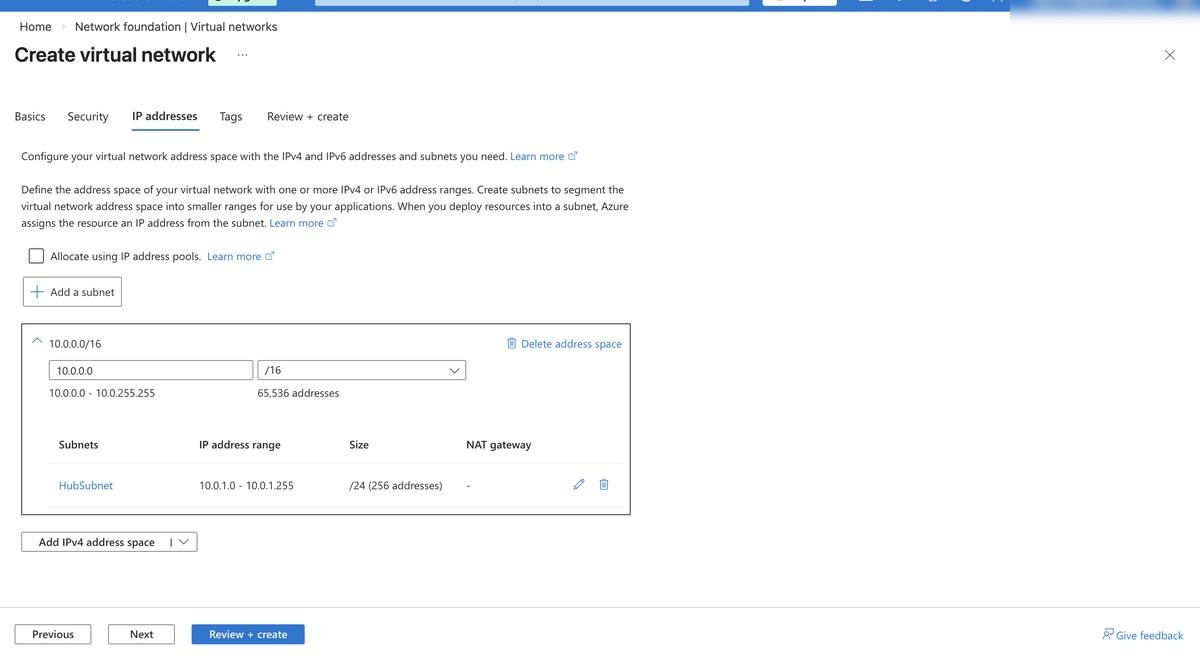
Task: Click the feedback person icon
Action: tap(1108, 634)
